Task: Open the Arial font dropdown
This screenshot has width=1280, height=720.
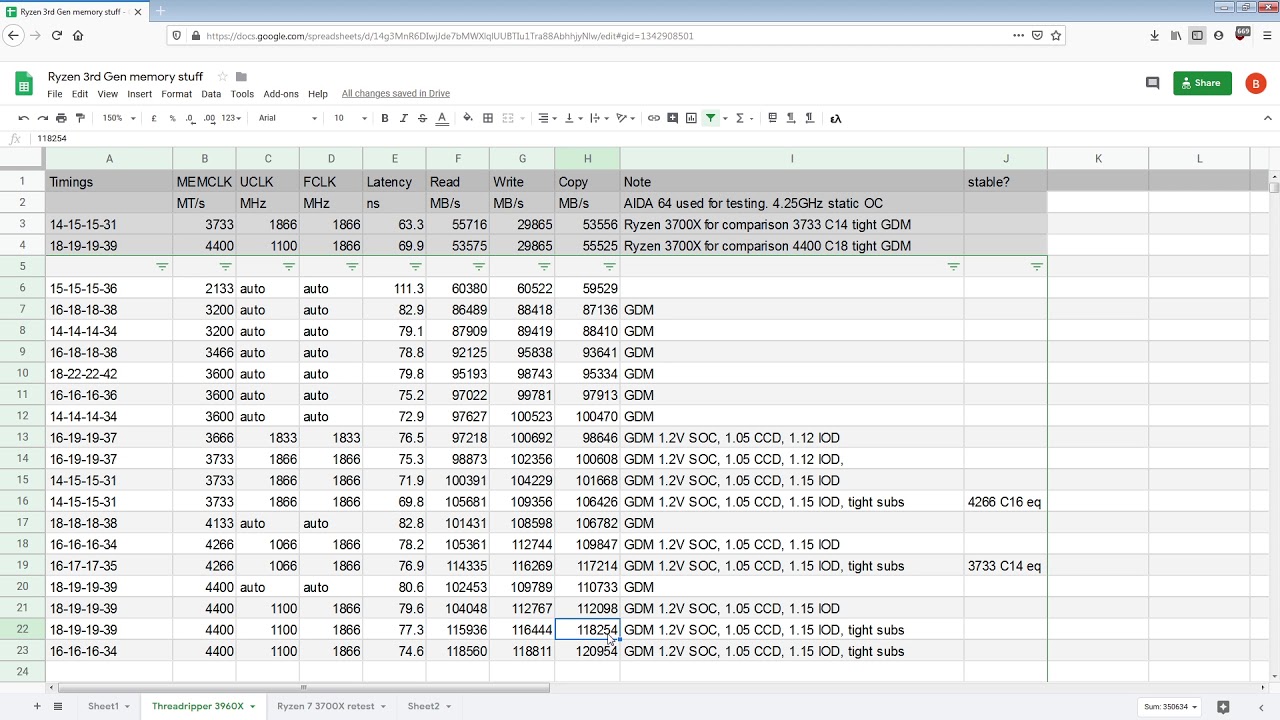Action: [287, 118]
